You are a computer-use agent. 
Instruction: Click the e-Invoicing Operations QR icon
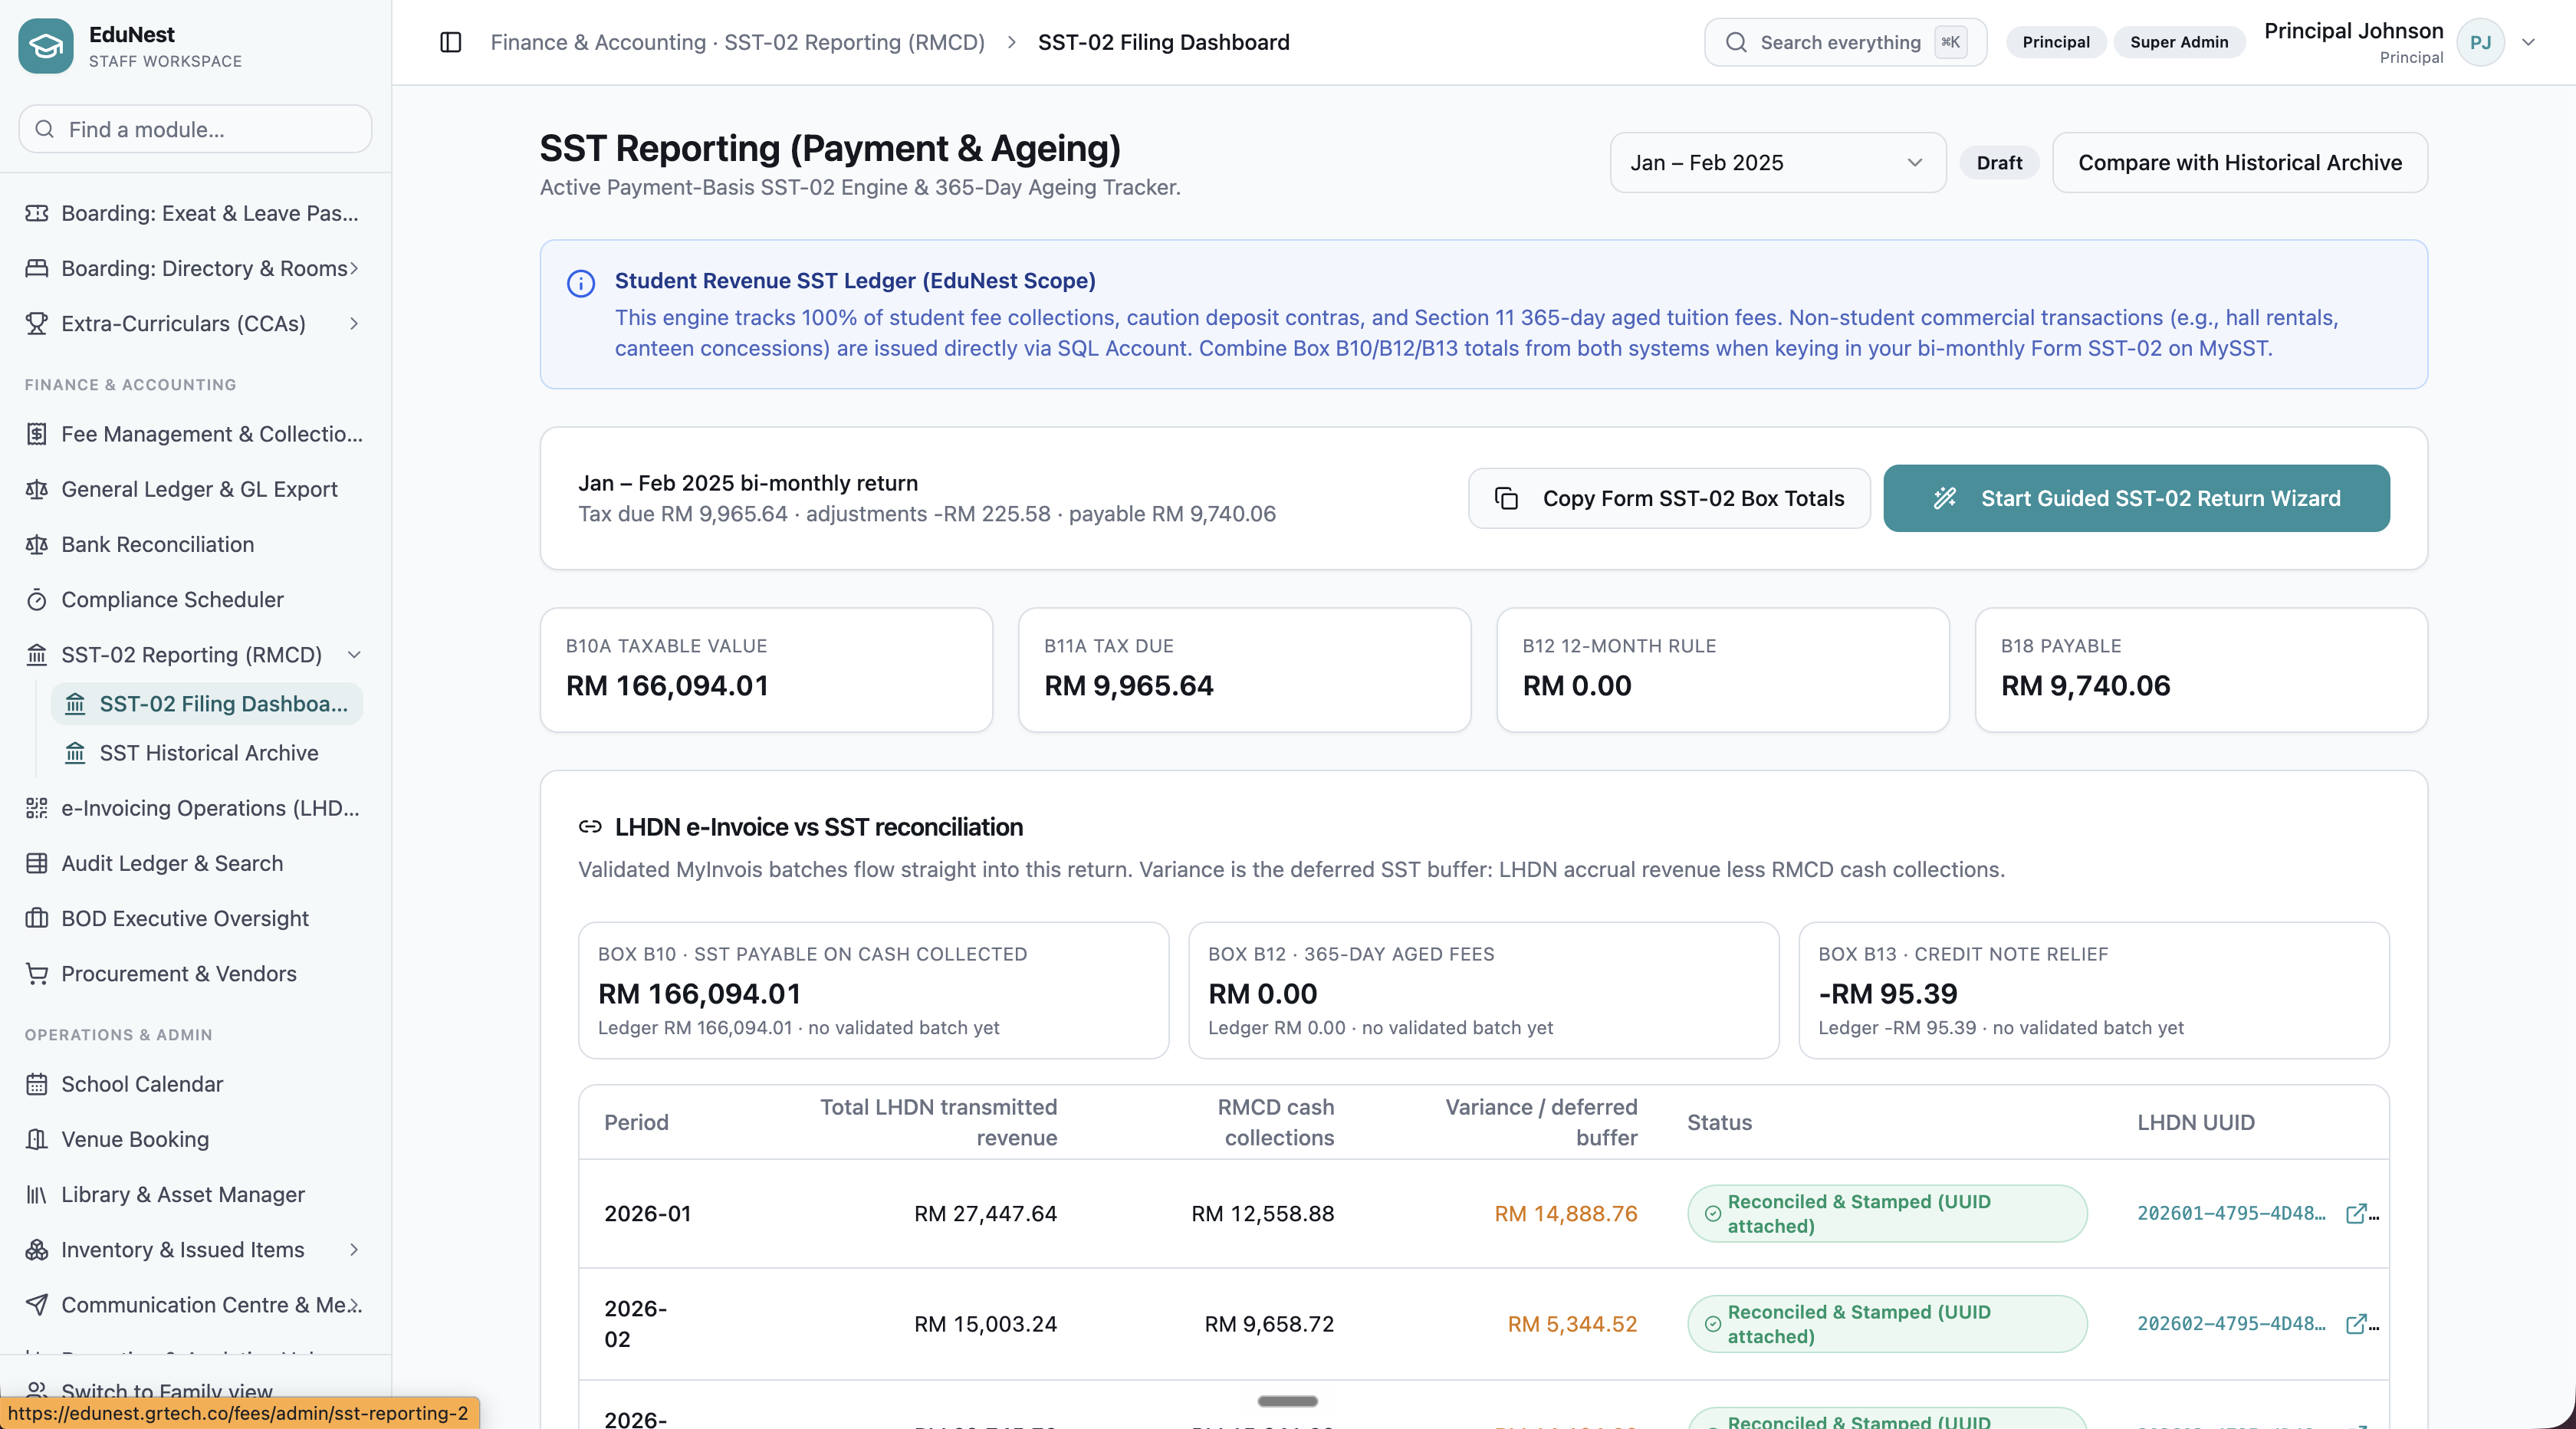(x=37, y=808)
